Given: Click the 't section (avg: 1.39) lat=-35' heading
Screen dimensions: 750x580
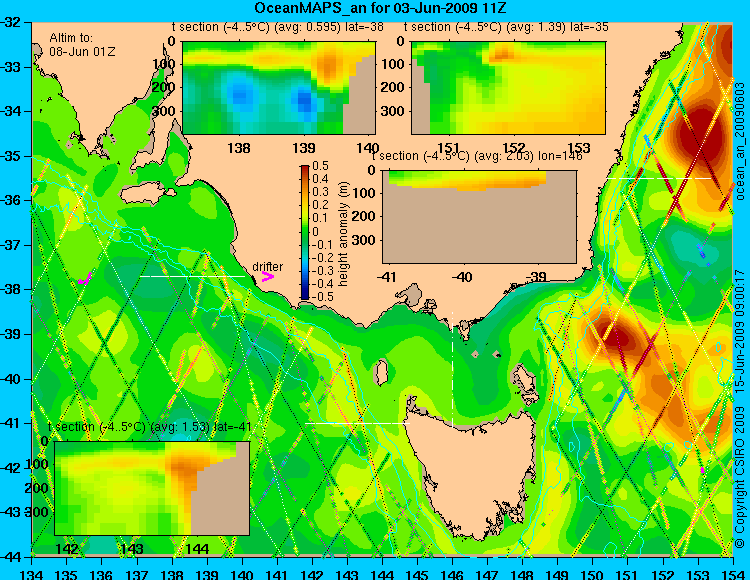Looking at the screenshot, I should (506, 27).
